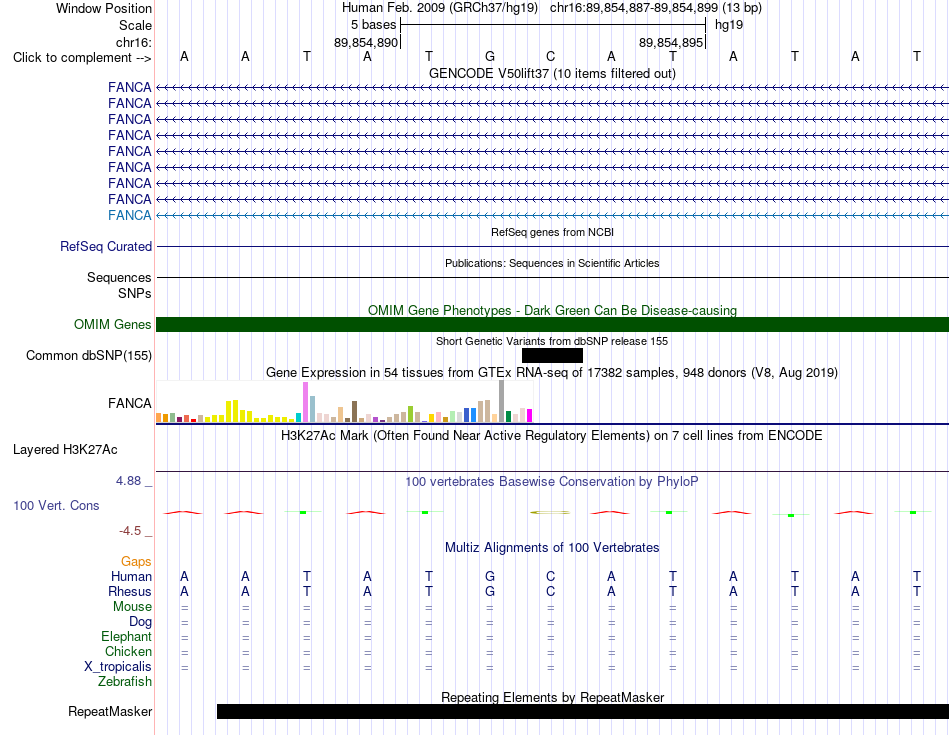Open '100 vertebrates Basewise Conservation by PhyloP' title
Viewport: 950px width, 735px height.
[552, 482]
